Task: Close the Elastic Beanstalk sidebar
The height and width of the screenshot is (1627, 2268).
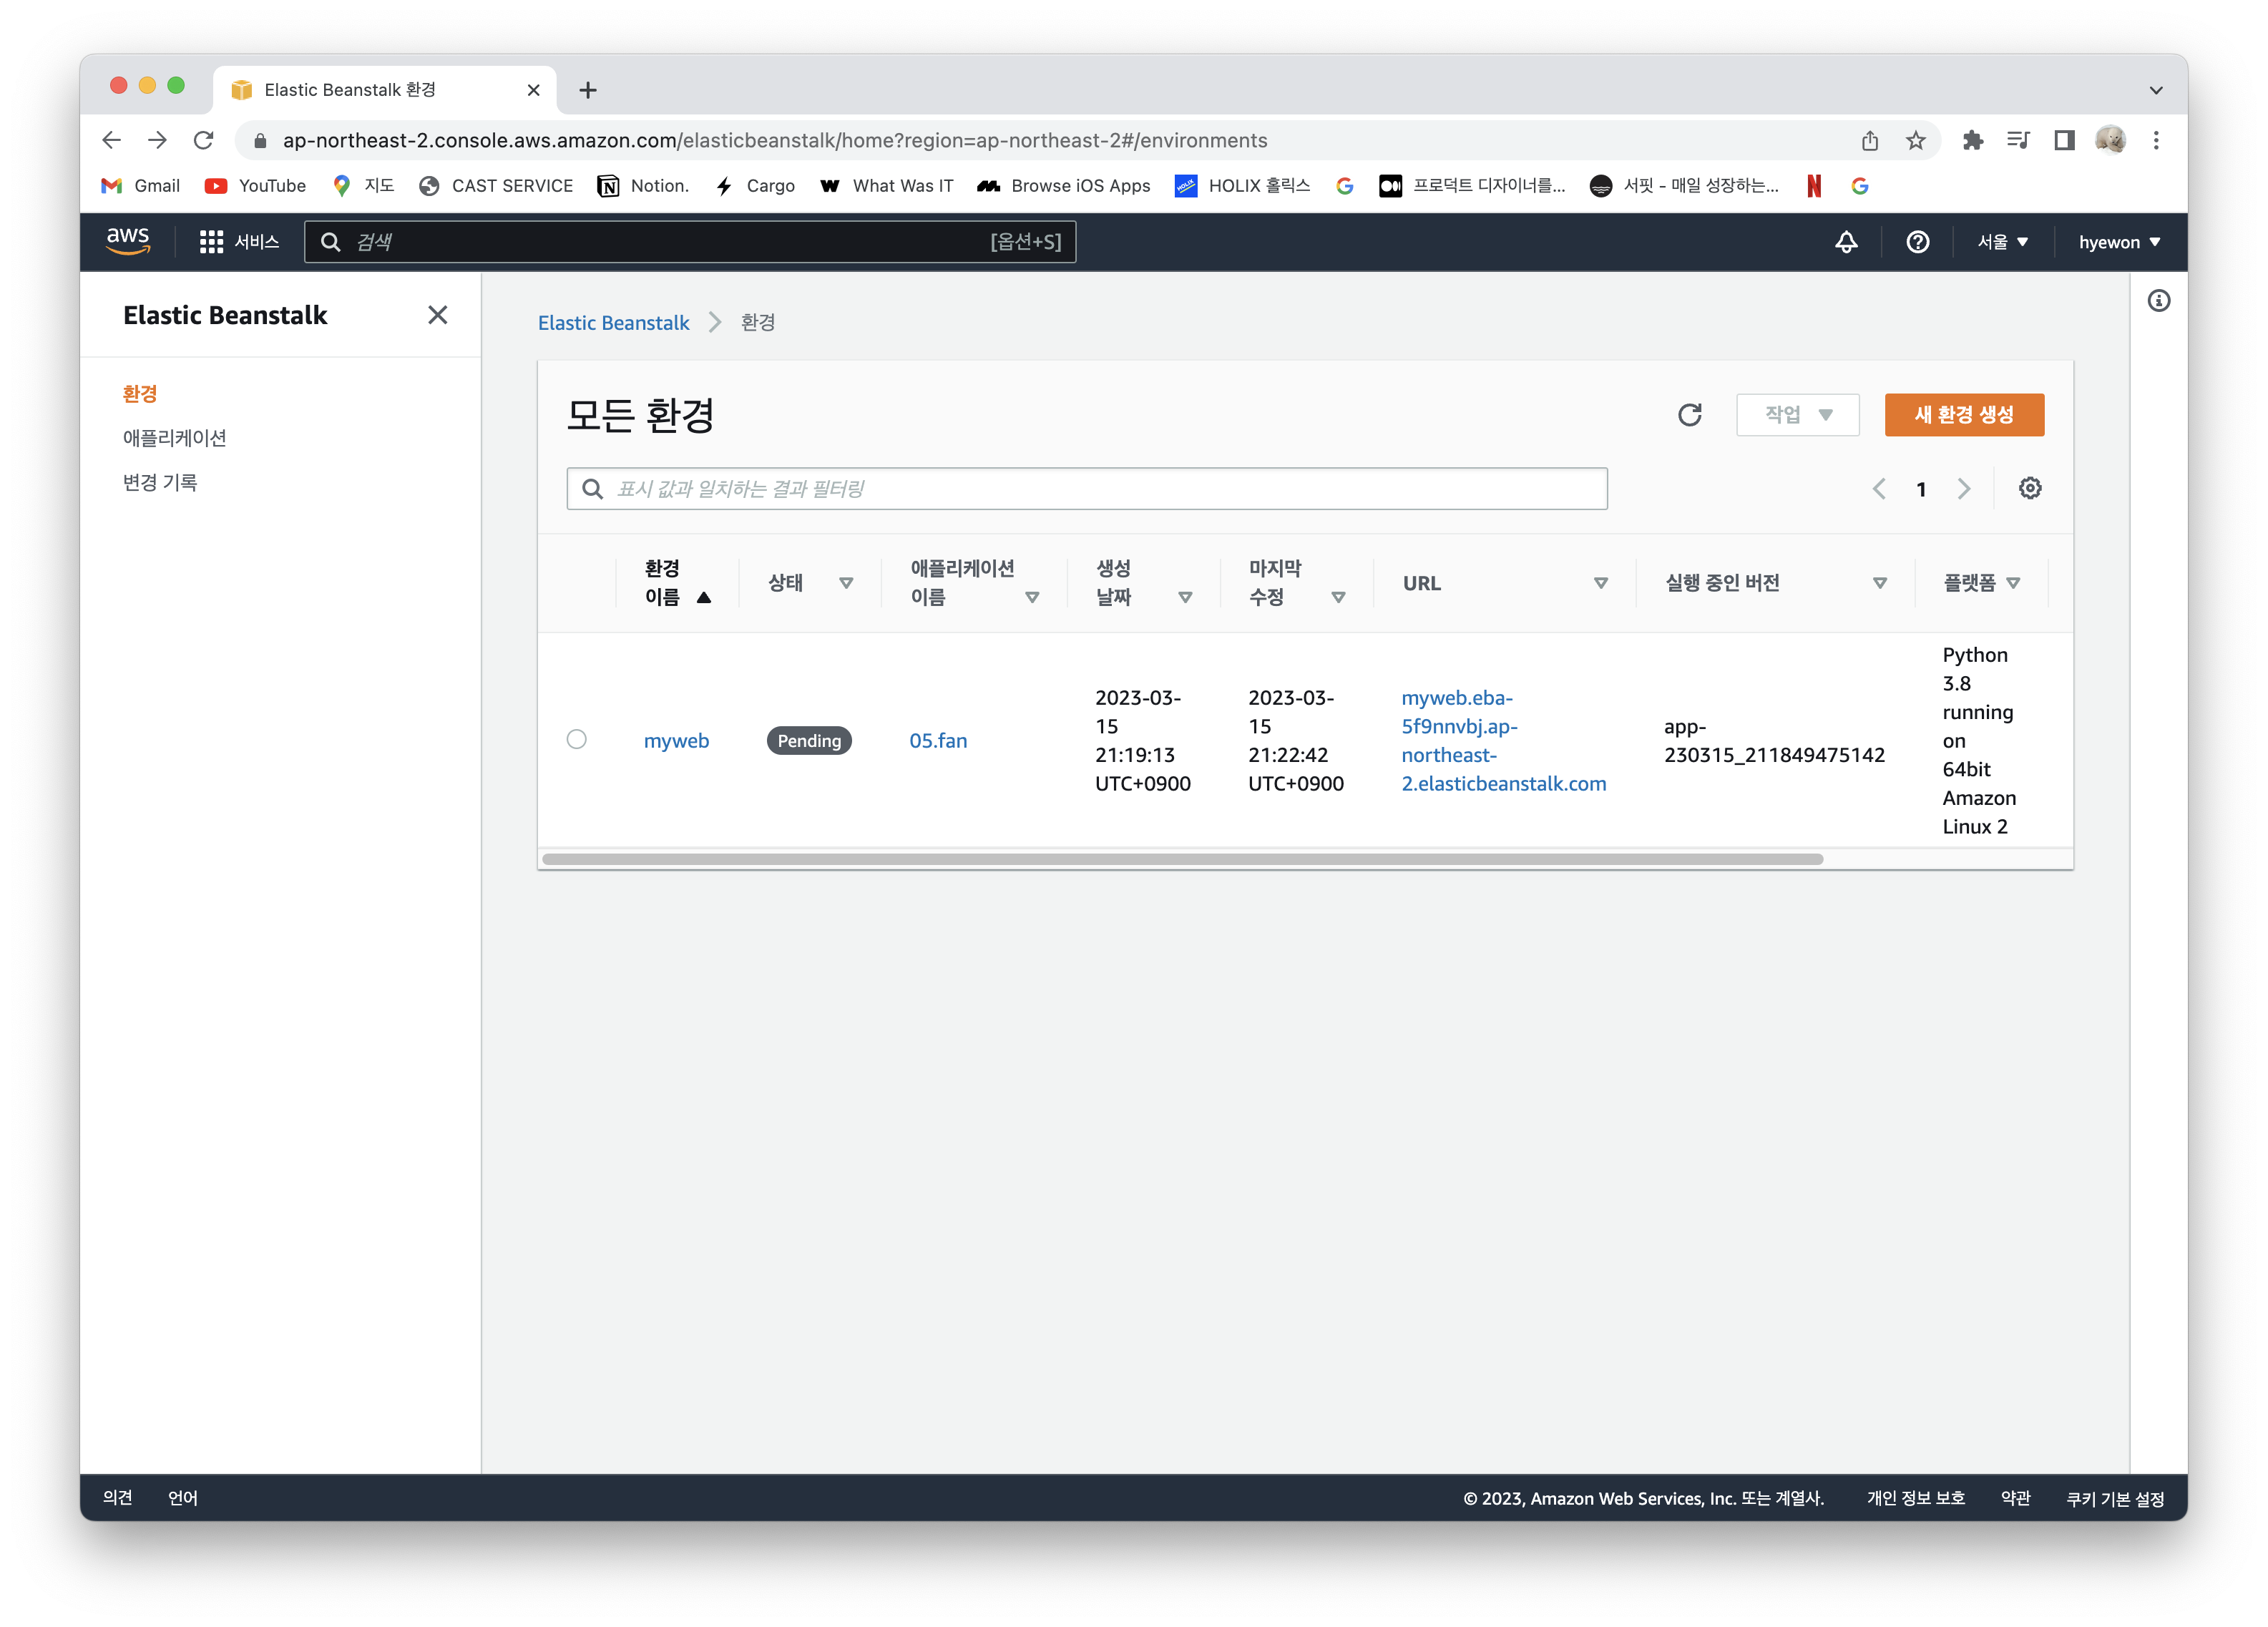Action: [x=437, y=315]
